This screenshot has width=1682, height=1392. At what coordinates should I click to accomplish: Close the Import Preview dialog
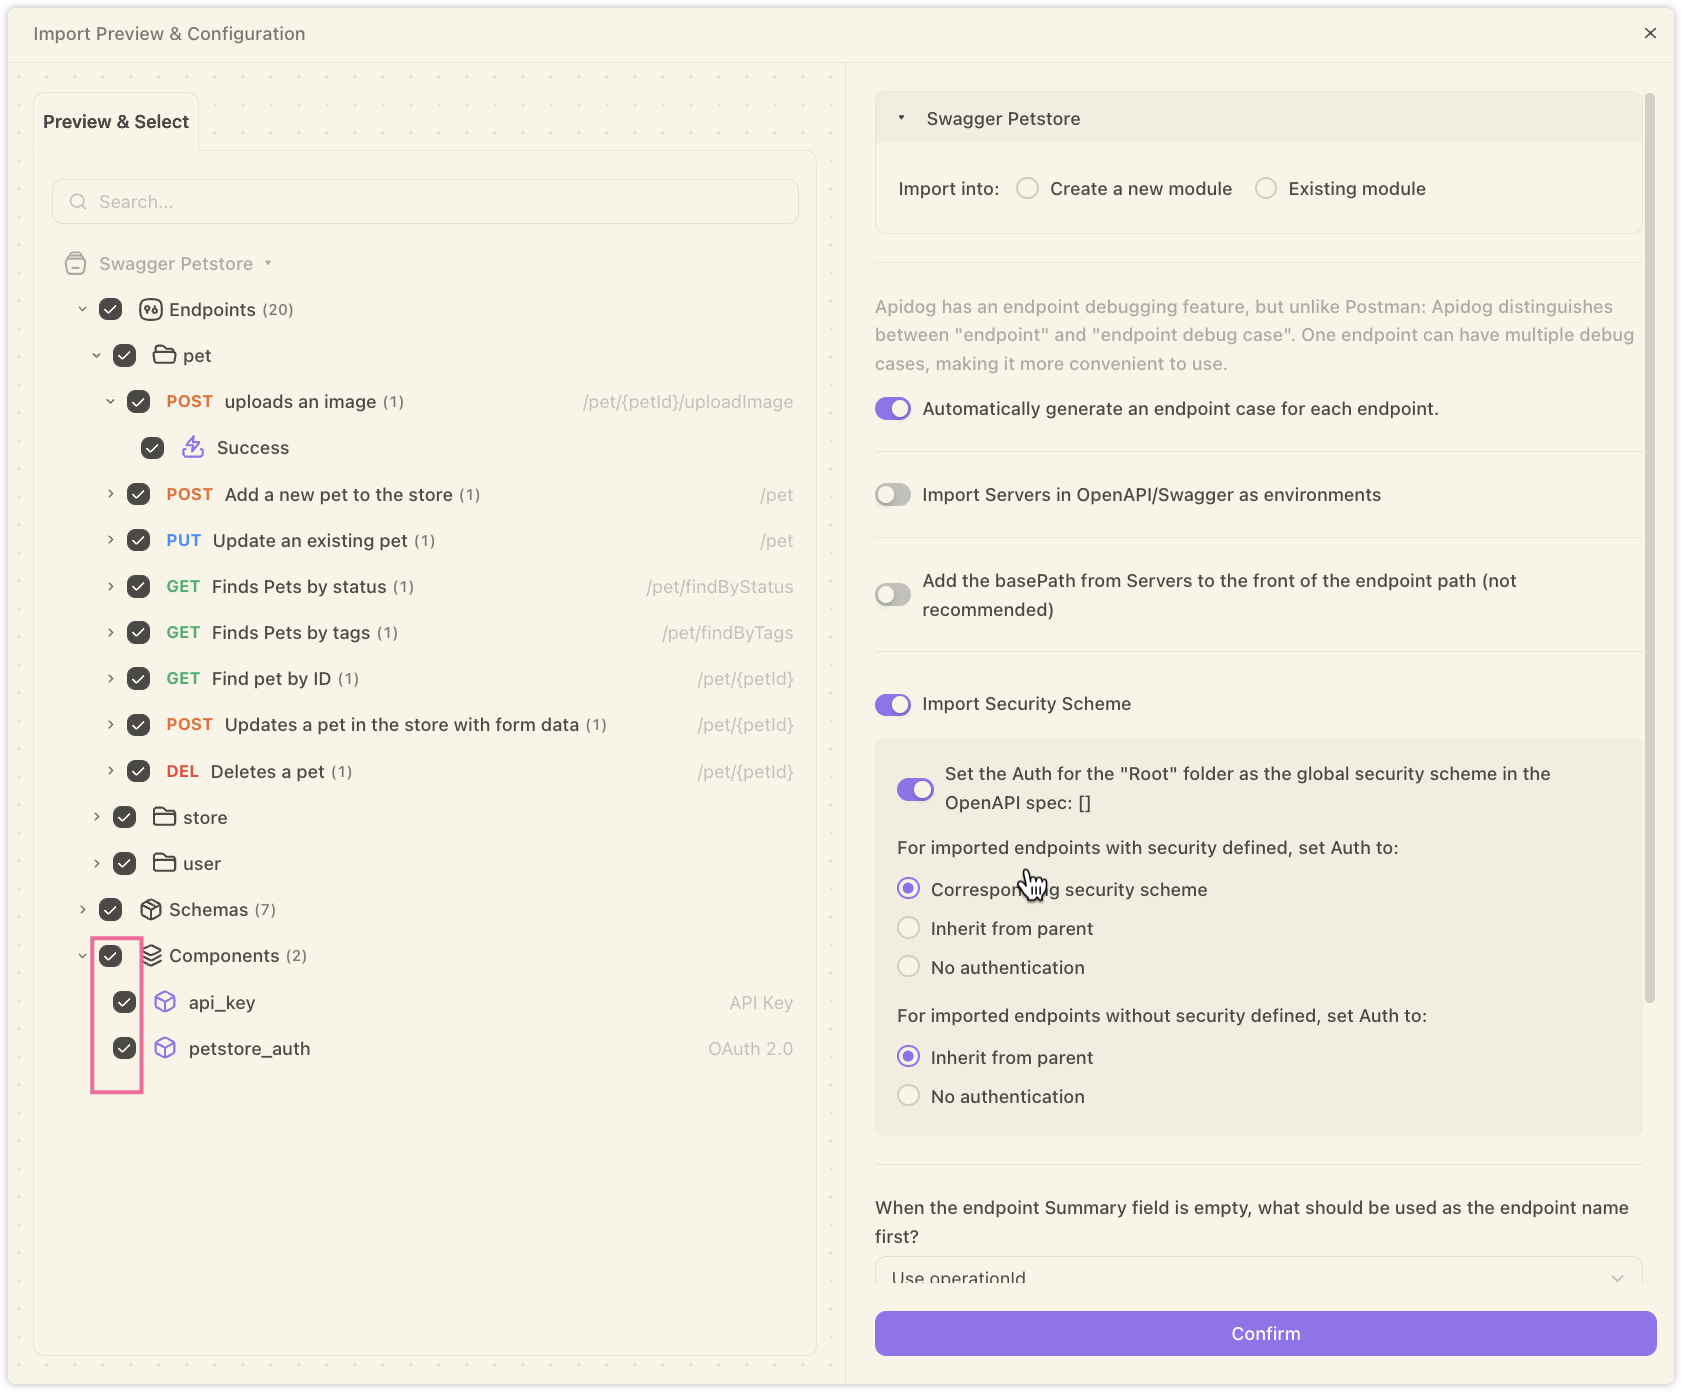coord(1650,33)
